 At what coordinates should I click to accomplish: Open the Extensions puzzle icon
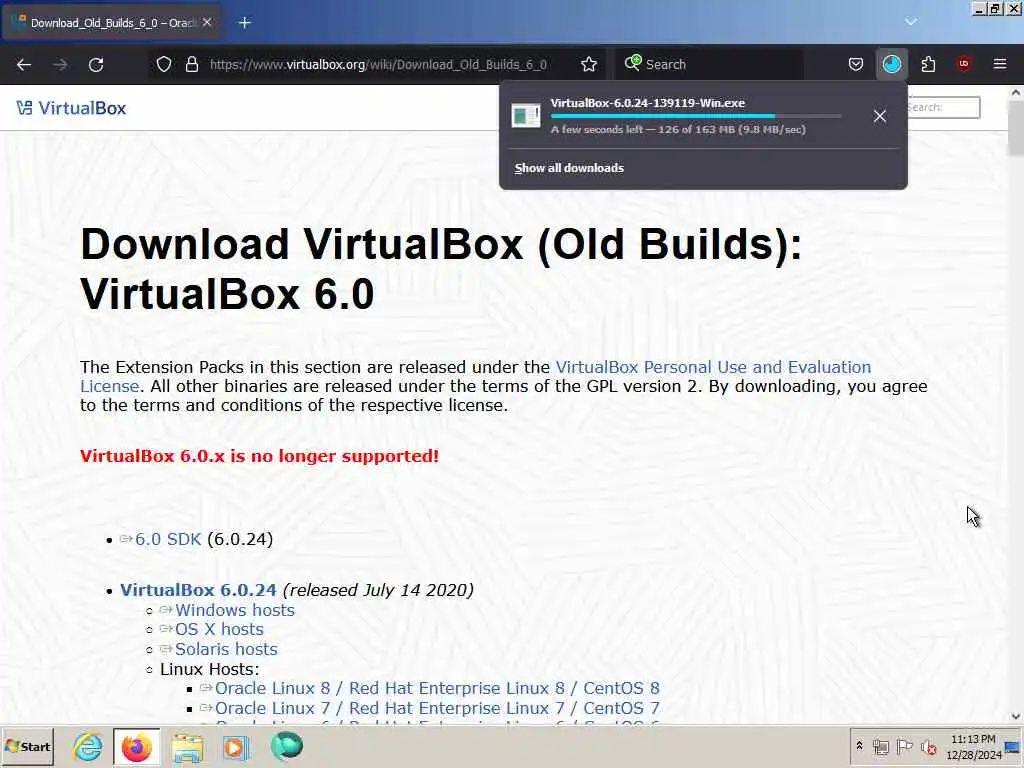pos(928,64)
